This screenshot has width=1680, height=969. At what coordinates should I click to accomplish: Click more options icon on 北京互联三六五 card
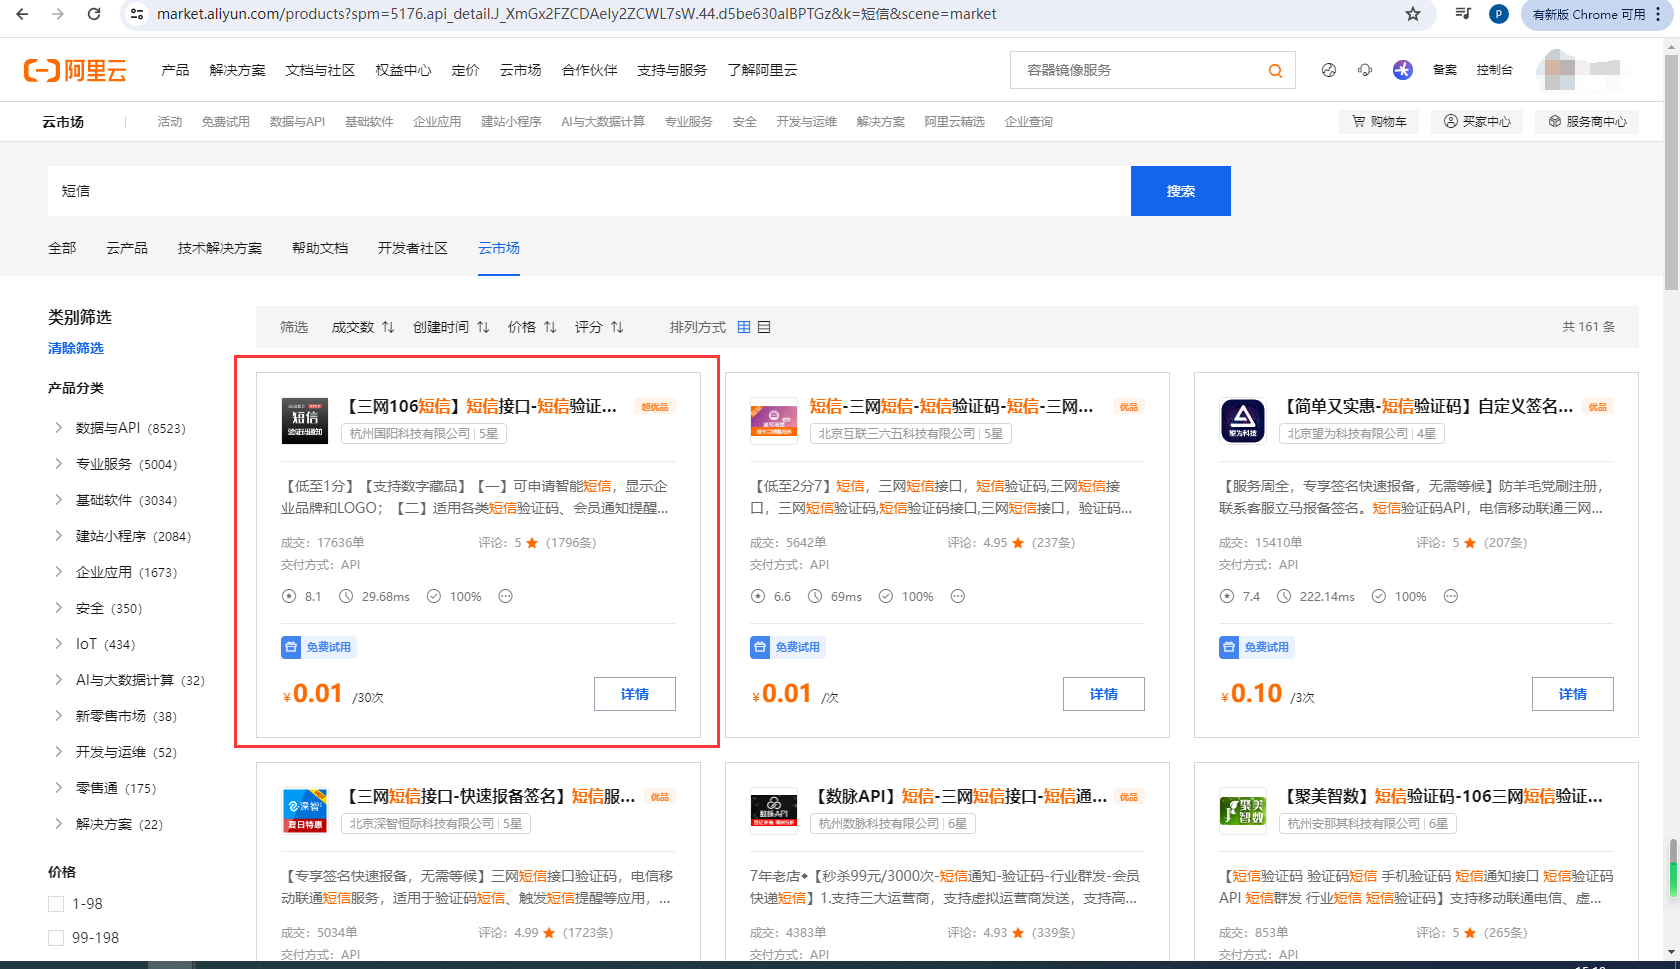(957, 596)
